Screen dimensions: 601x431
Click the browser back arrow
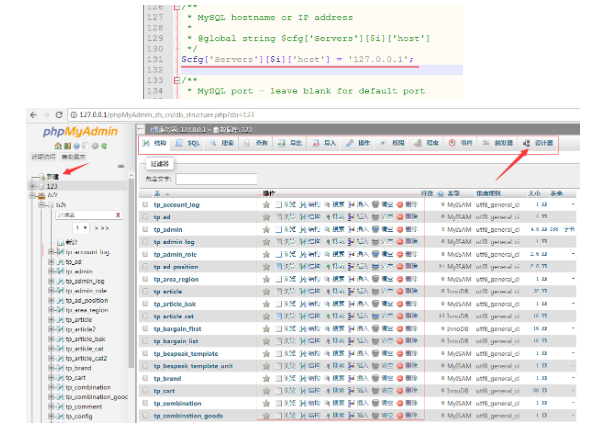tap(35, 115)
